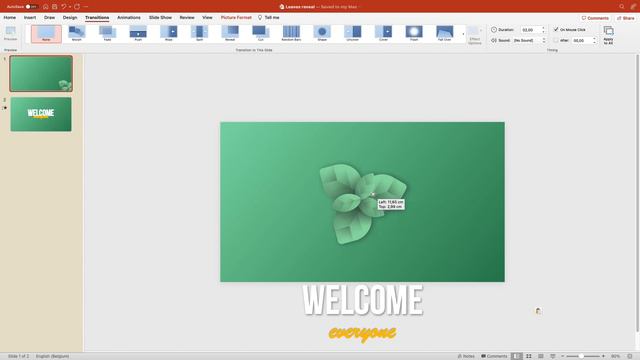Open the Sound dropdown
Image resolution: width=640 pixels, height=360 pixels.
tap(529, 40)
